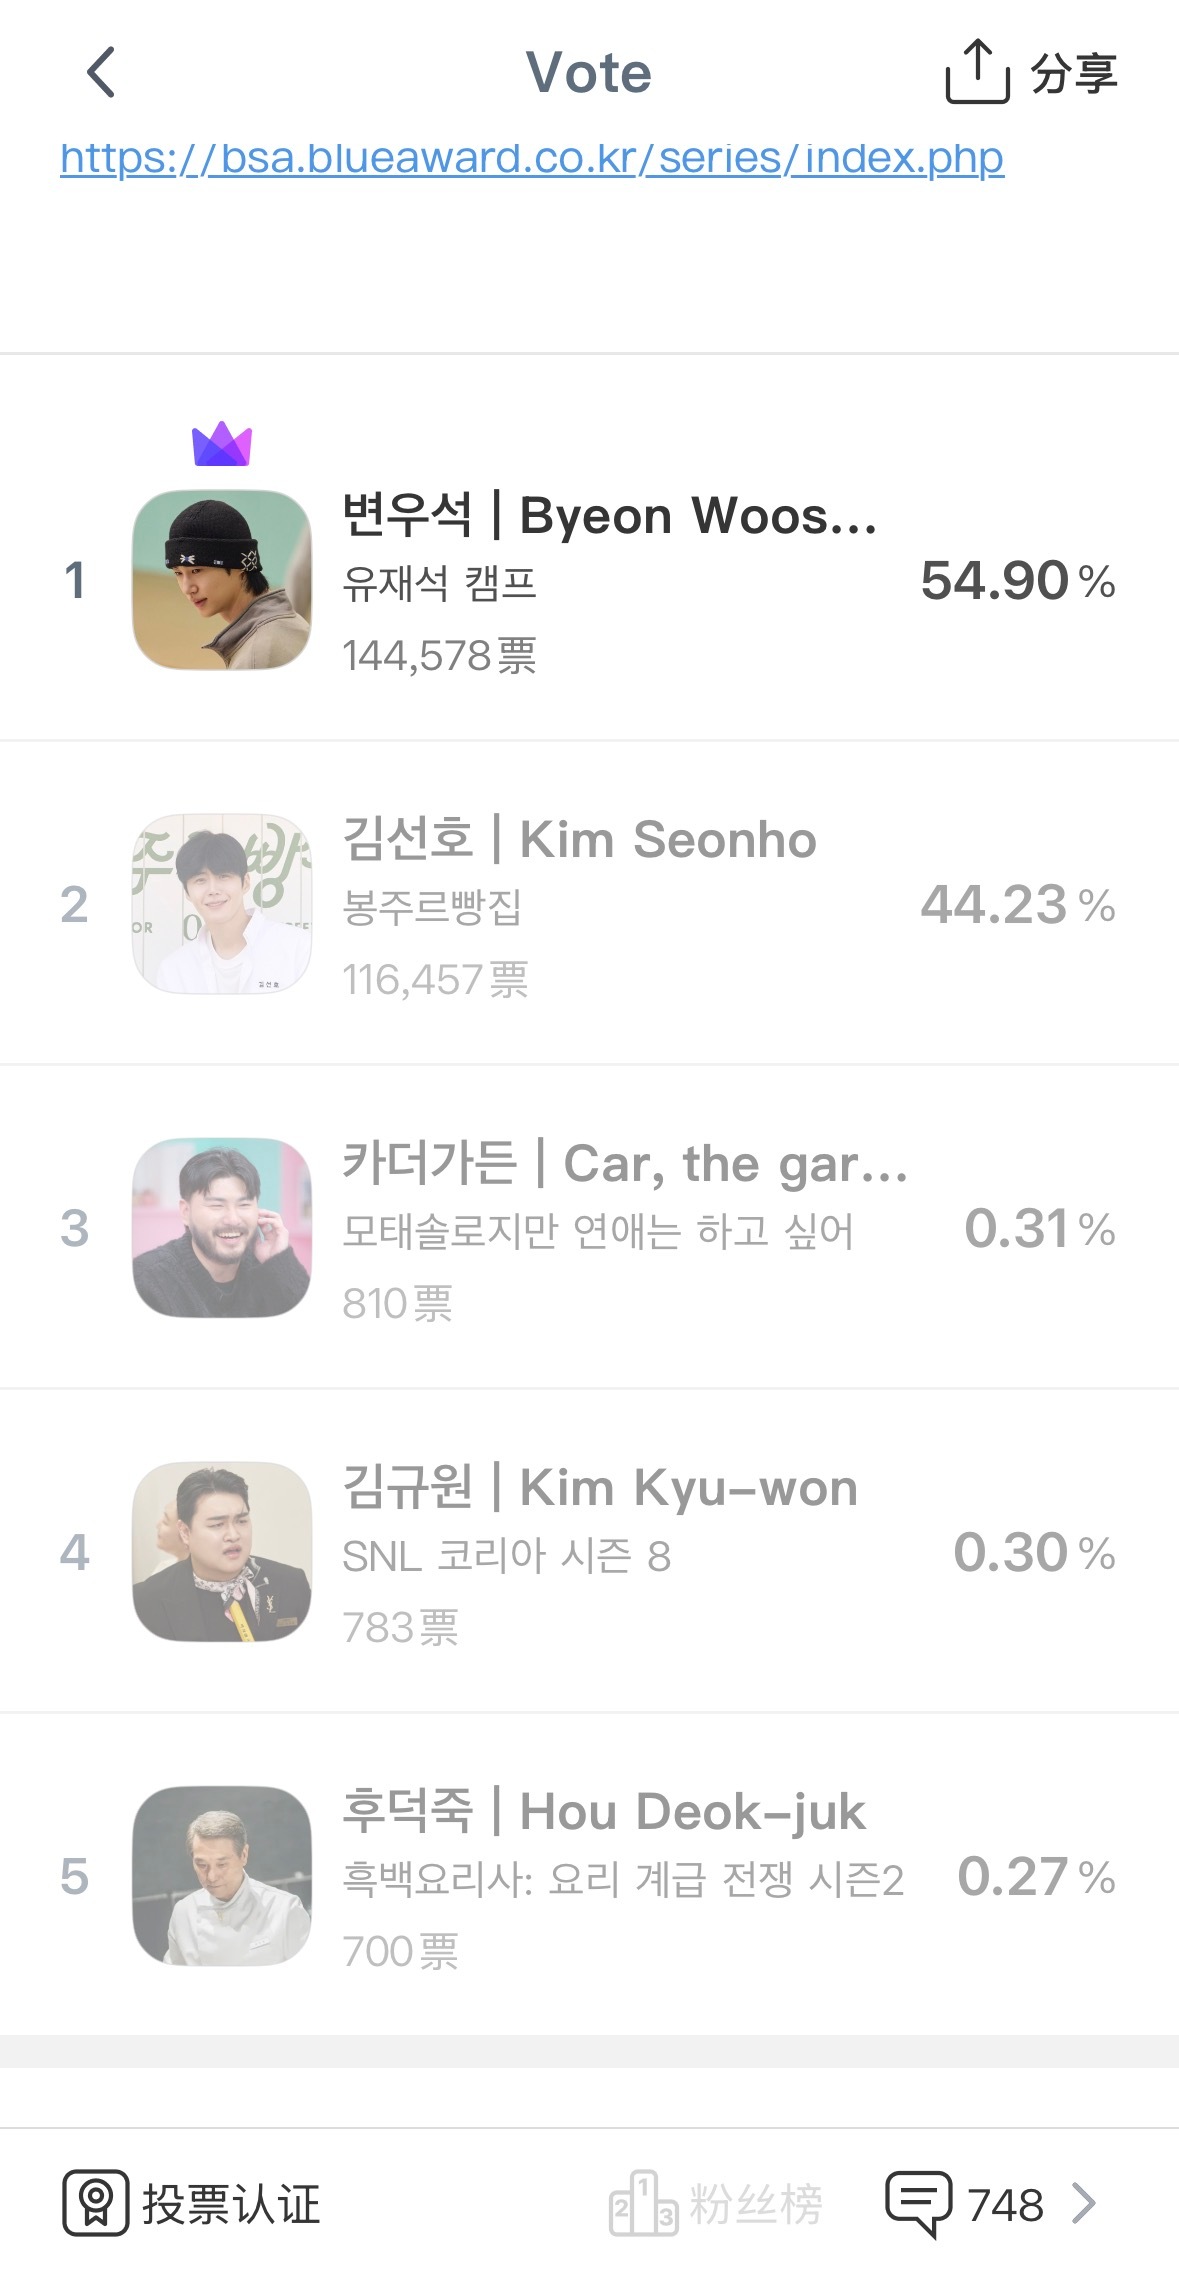This screenshot has height=2277, width=1179.
Task: Choose the Kim Seonho 44.23% entry
Action: (589, 904)
